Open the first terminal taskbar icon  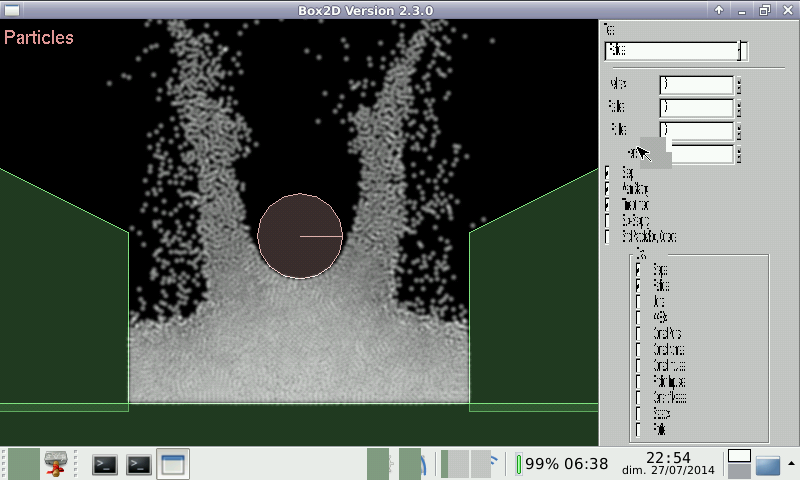tap(105, 464)
